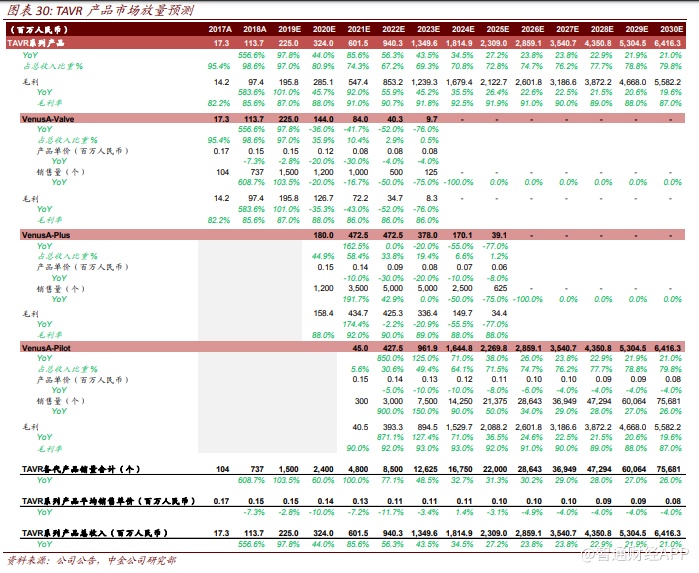Screen dimensions: 699x573
Task: Click the 2018A column header
Action: coord(255,29)
